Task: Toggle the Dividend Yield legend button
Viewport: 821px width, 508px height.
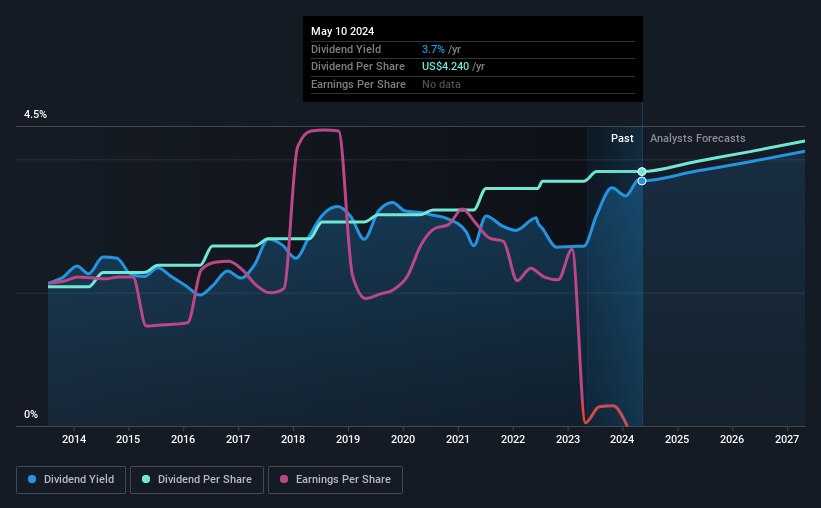Action: [71, 480]
